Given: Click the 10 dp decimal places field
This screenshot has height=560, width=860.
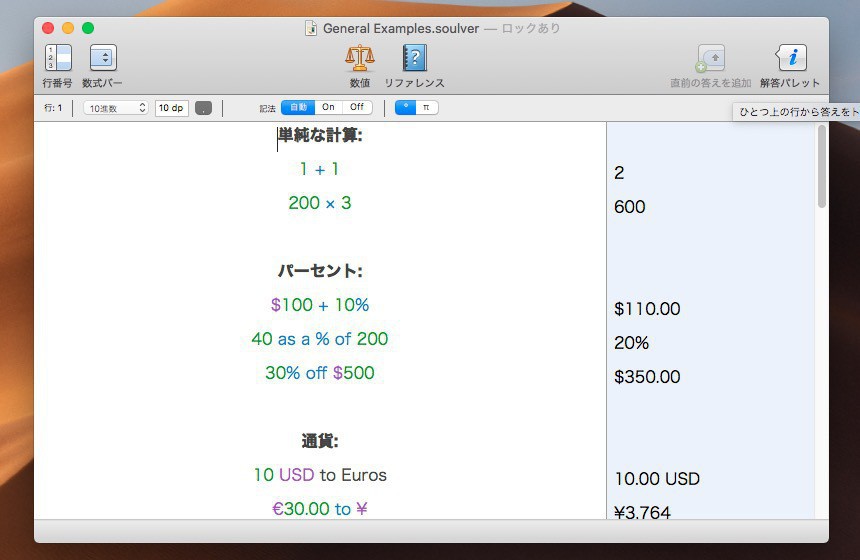Looking at the screenshot, I should [x=172, y=108].
